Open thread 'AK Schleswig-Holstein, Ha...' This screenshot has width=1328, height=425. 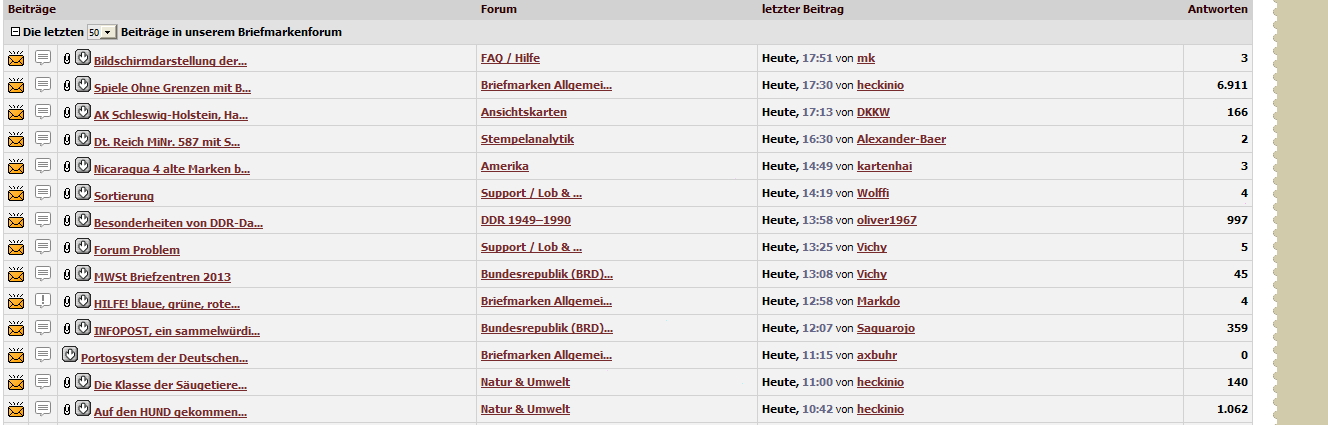click(x=172, y=114)
